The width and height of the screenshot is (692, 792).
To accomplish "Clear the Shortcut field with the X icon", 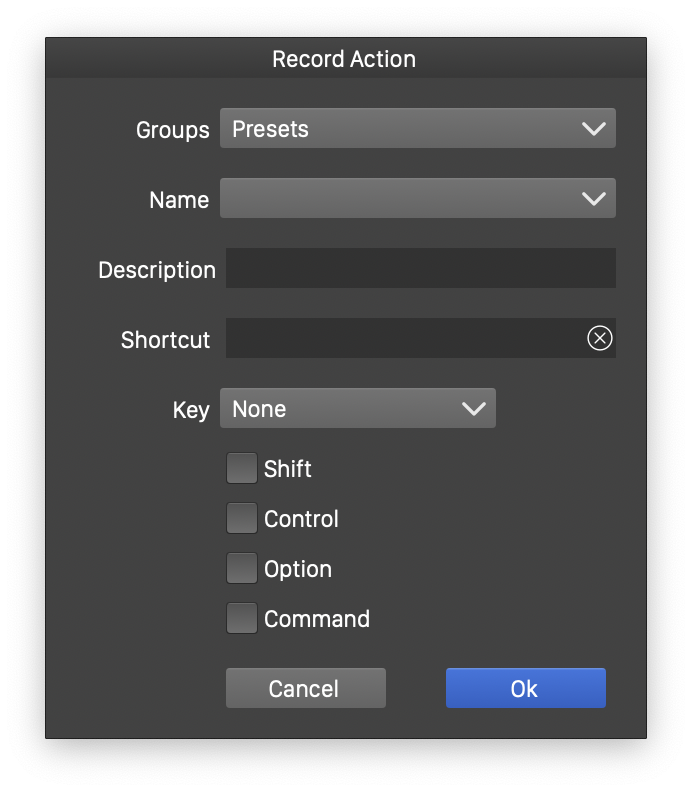I will 599,339.
